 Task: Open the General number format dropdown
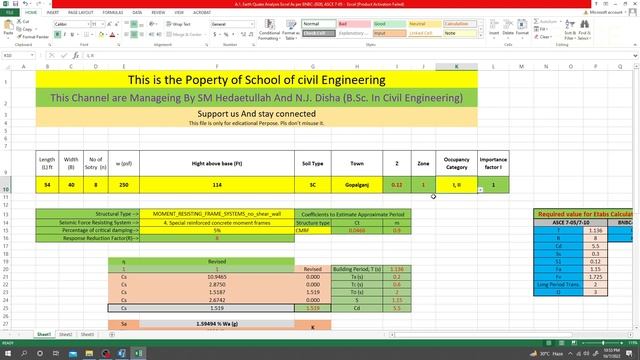point(251,24)
